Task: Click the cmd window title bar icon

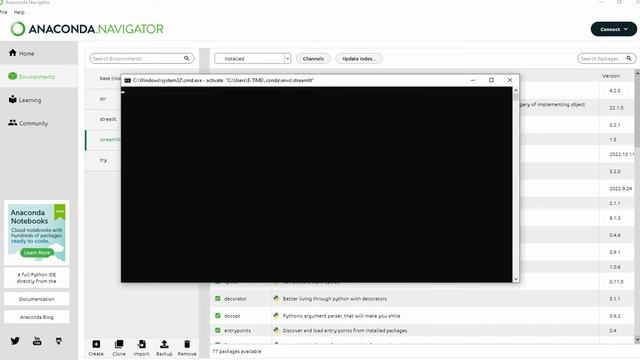Action: pyautogui.click(x=127, y=80)
